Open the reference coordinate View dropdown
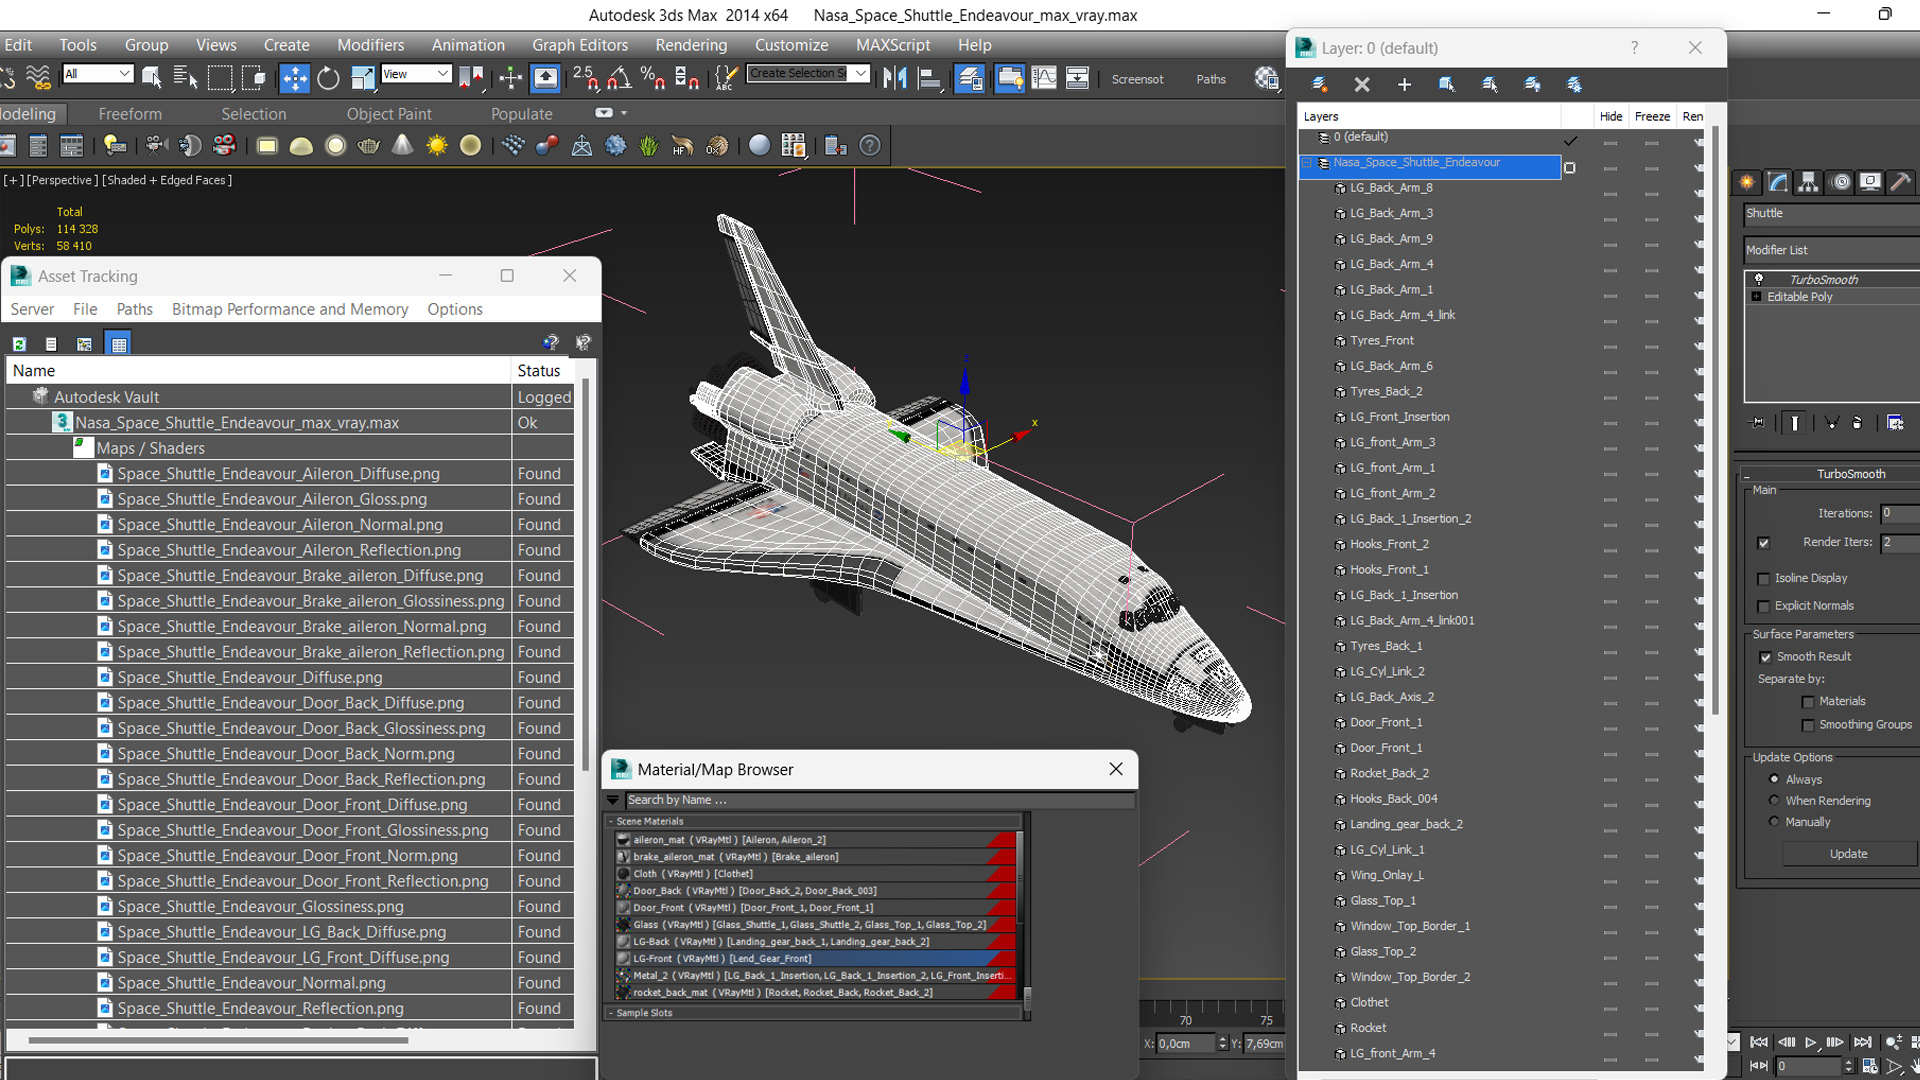The width and height of the screenshot is (1920, 1080). click(416, 74)
